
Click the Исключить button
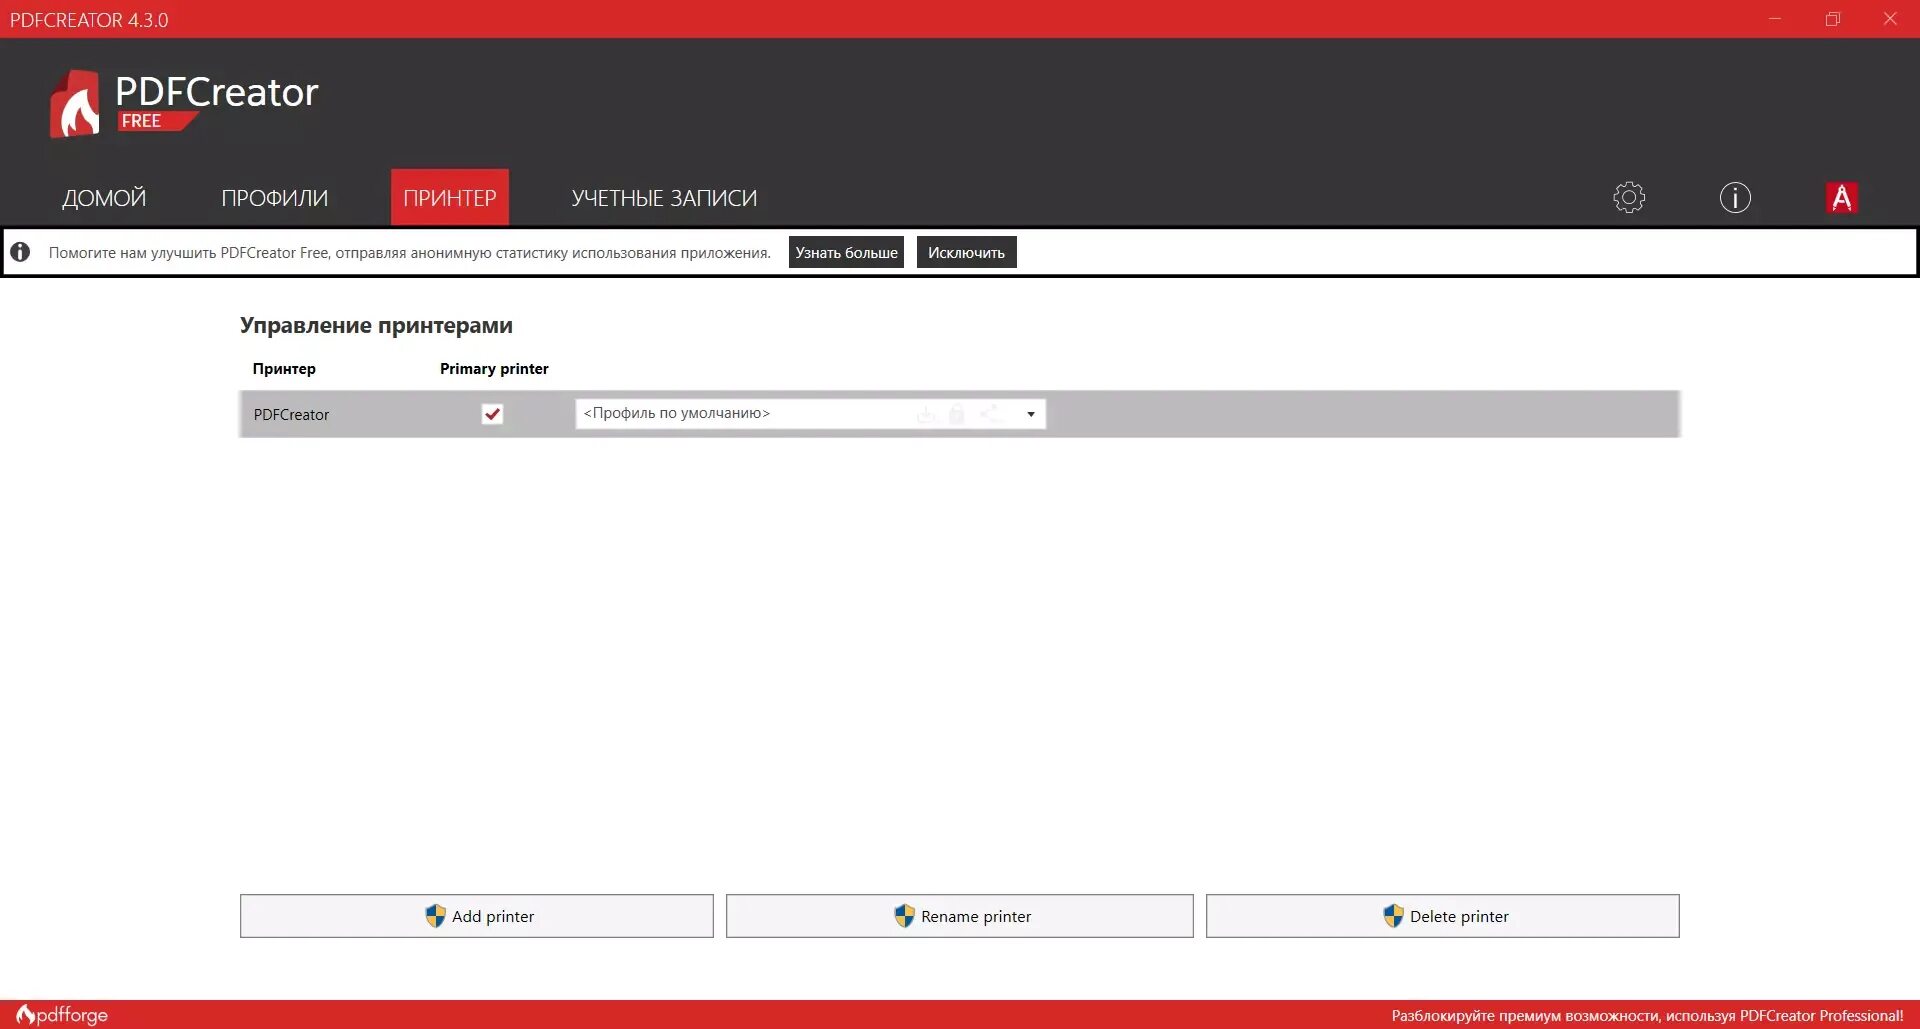966,252
